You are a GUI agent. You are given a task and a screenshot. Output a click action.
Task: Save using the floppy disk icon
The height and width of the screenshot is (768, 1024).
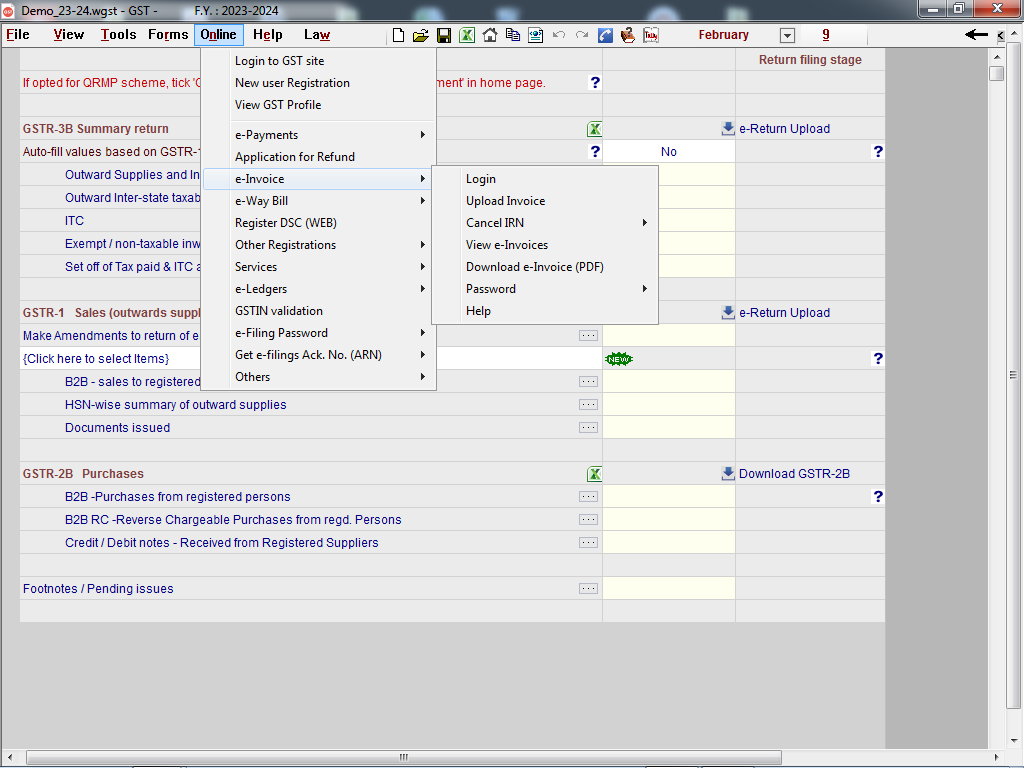pyautogui.click(x=444, y=35)
